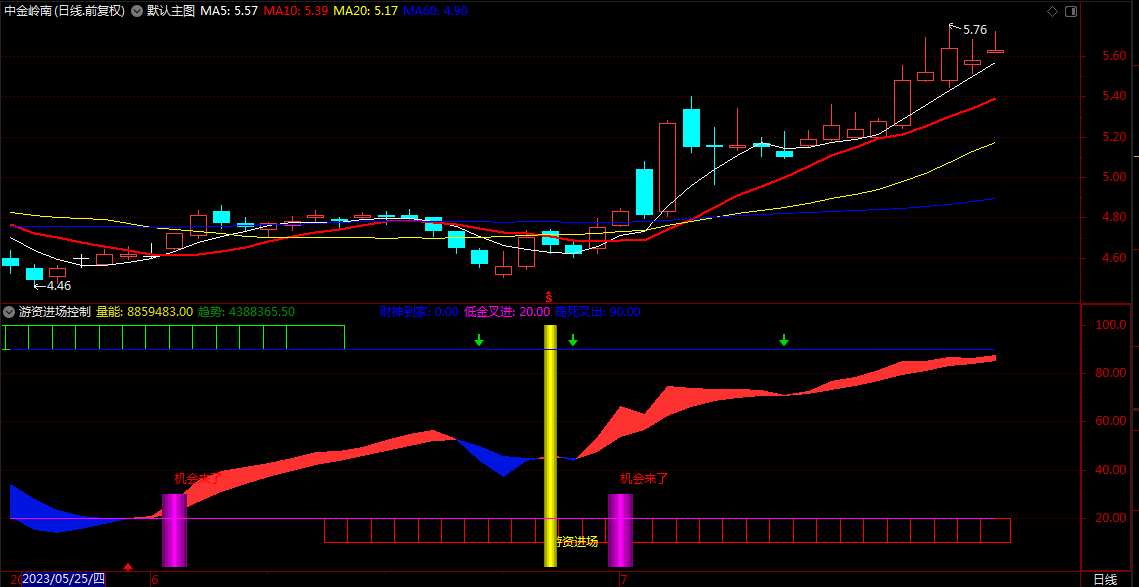
Task: Click the 日线 period label at bottom-right
Action: click(1105, 579)
